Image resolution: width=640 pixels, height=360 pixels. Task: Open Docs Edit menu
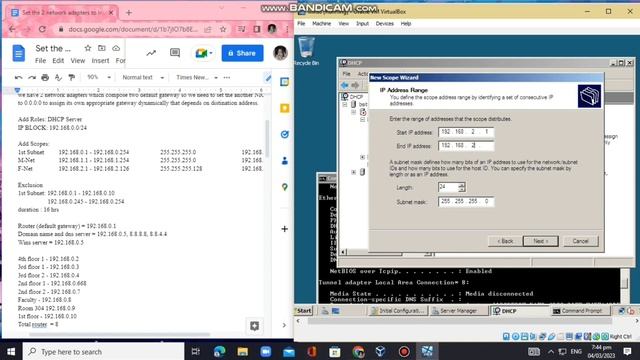tap(58, 60)
